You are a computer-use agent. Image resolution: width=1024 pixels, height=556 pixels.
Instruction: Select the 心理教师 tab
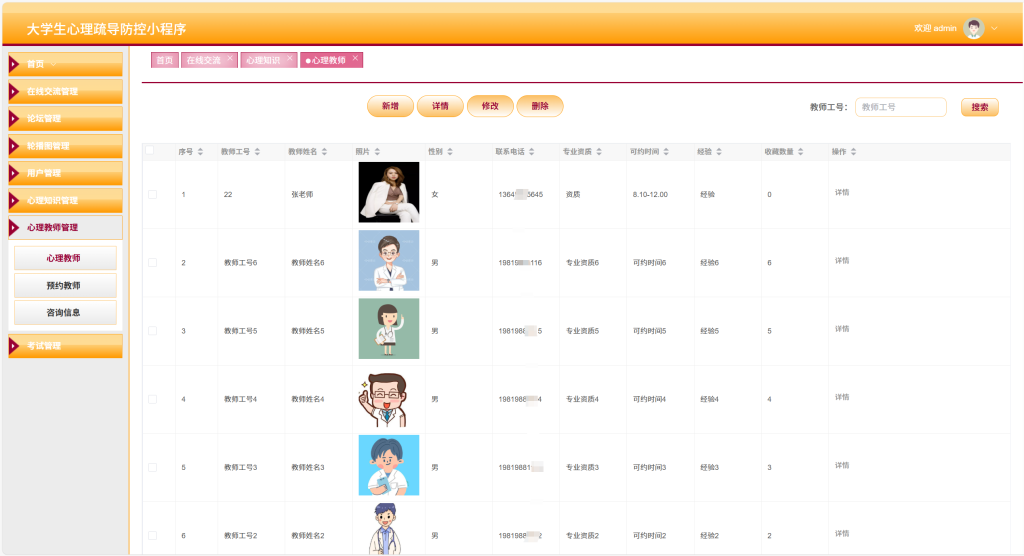pyautogui.click(x=328, y=60)
